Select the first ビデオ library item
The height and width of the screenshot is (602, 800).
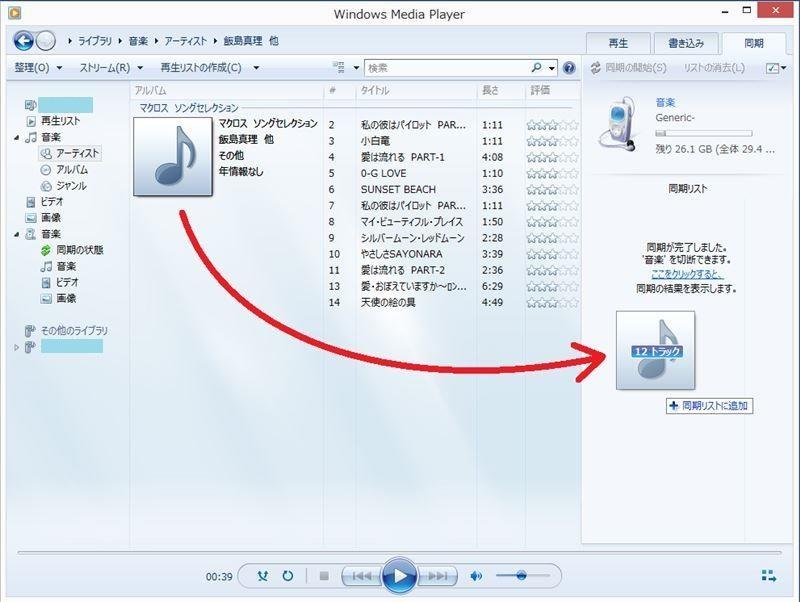point(52,202)
